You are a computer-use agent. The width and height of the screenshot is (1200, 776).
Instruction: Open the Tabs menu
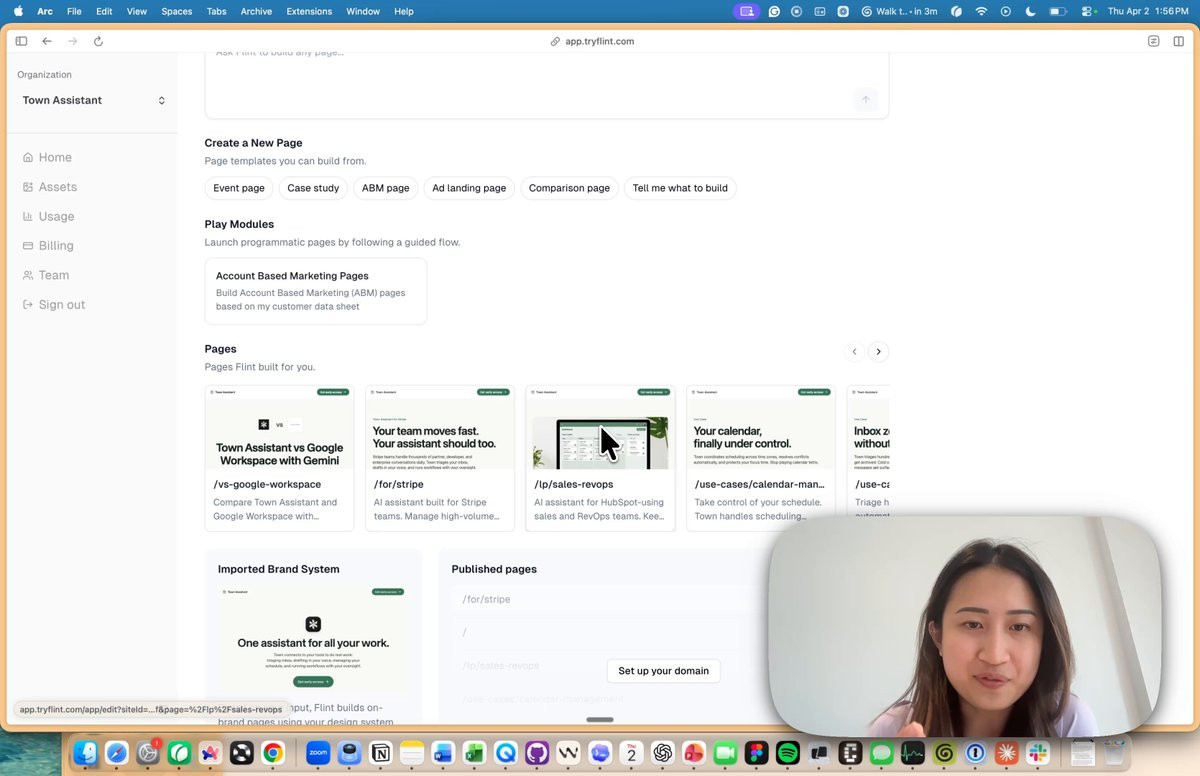pyautogui.click(x=216, y=11)
